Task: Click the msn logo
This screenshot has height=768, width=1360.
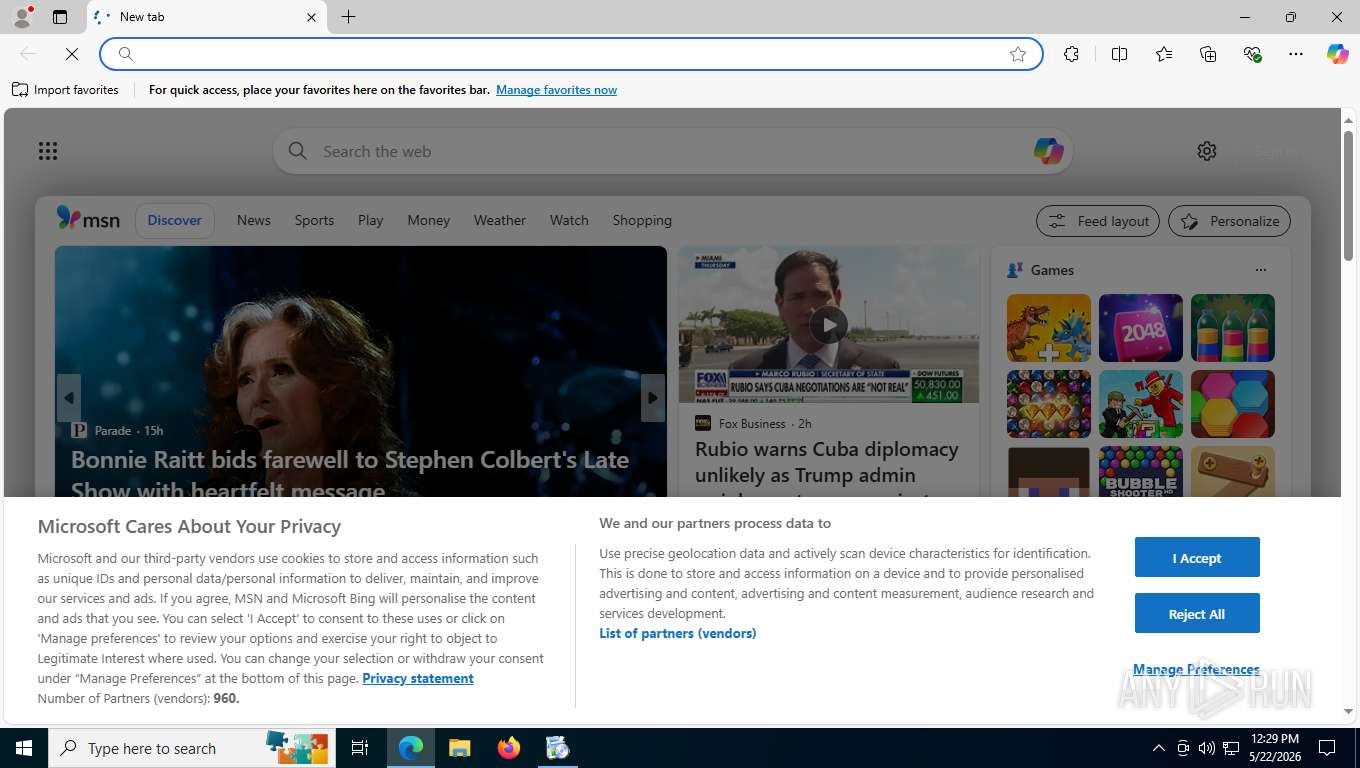Action: [88, 219]
